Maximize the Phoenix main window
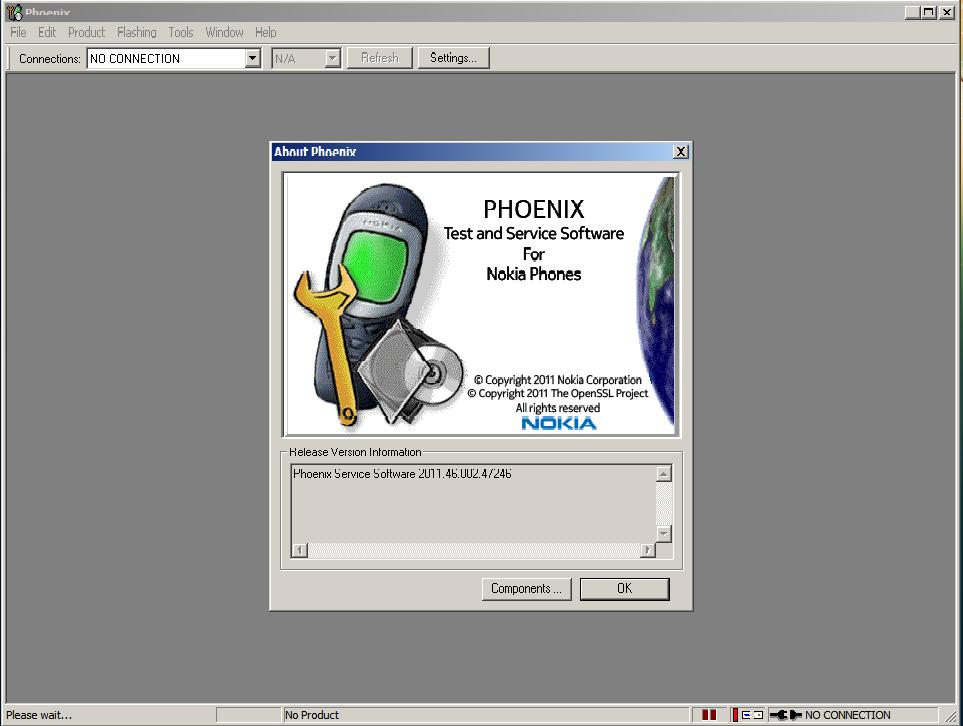Image resolution: width=963 pixels, height=726 pixels. (929, 12)
